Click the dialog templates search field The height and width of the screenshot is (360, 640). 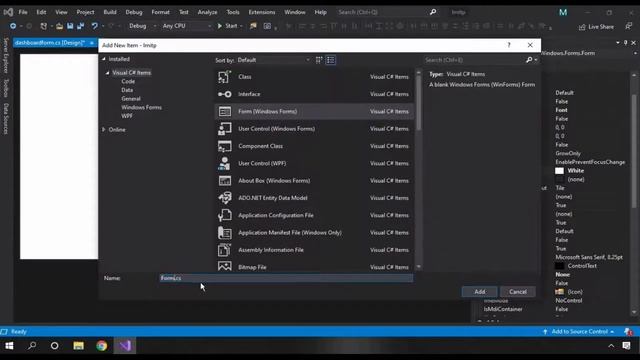(x=473, y=60)
